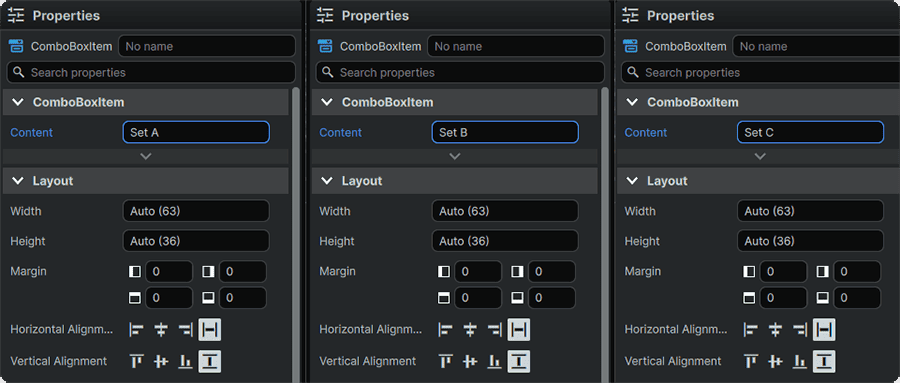The height and width of the screenshot is (383, 900).
Task: Select stretch vertical alignment in Set B panel
Action: pyautogui.click(x=518, y=361)
